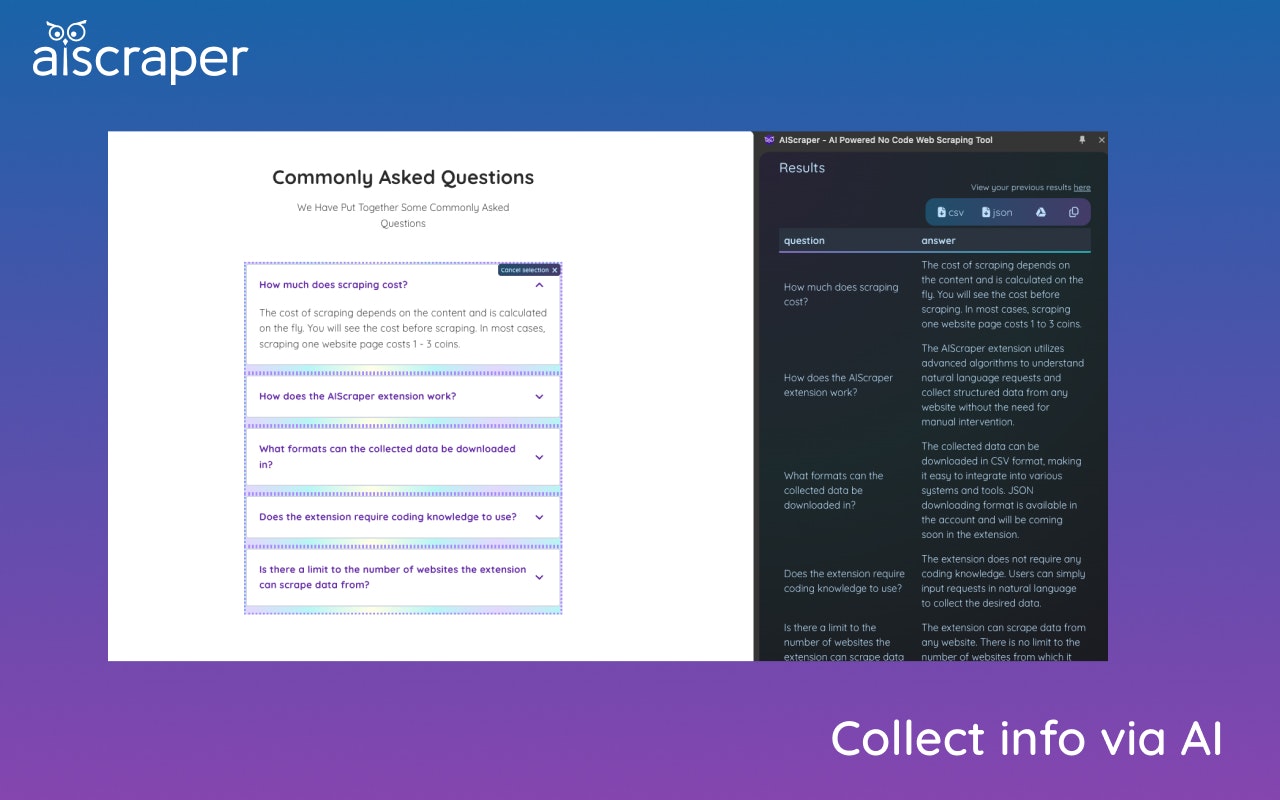Click the panel title 'AIScraper - AI Powered No Code'
This screenshot has width=1280, height=800.
point(886,140)
